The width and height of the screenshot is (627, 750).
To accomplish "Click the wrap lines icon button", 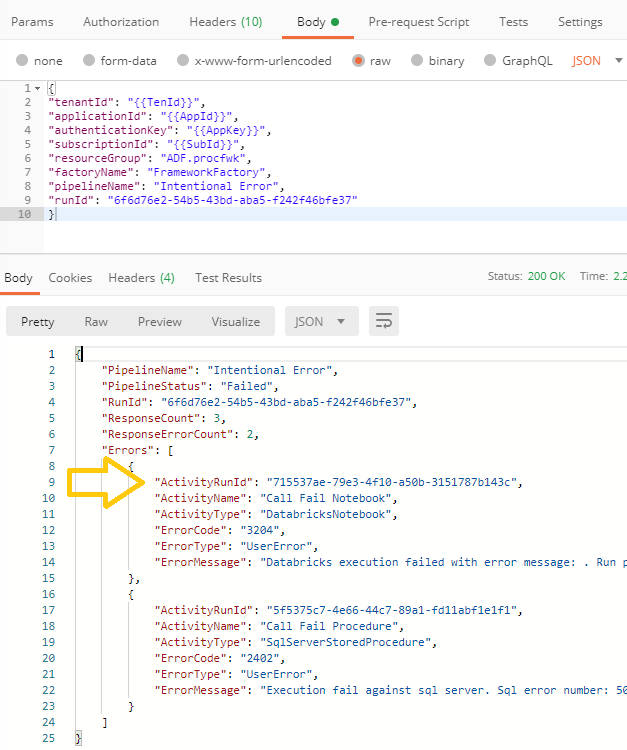I will [384, 321].
